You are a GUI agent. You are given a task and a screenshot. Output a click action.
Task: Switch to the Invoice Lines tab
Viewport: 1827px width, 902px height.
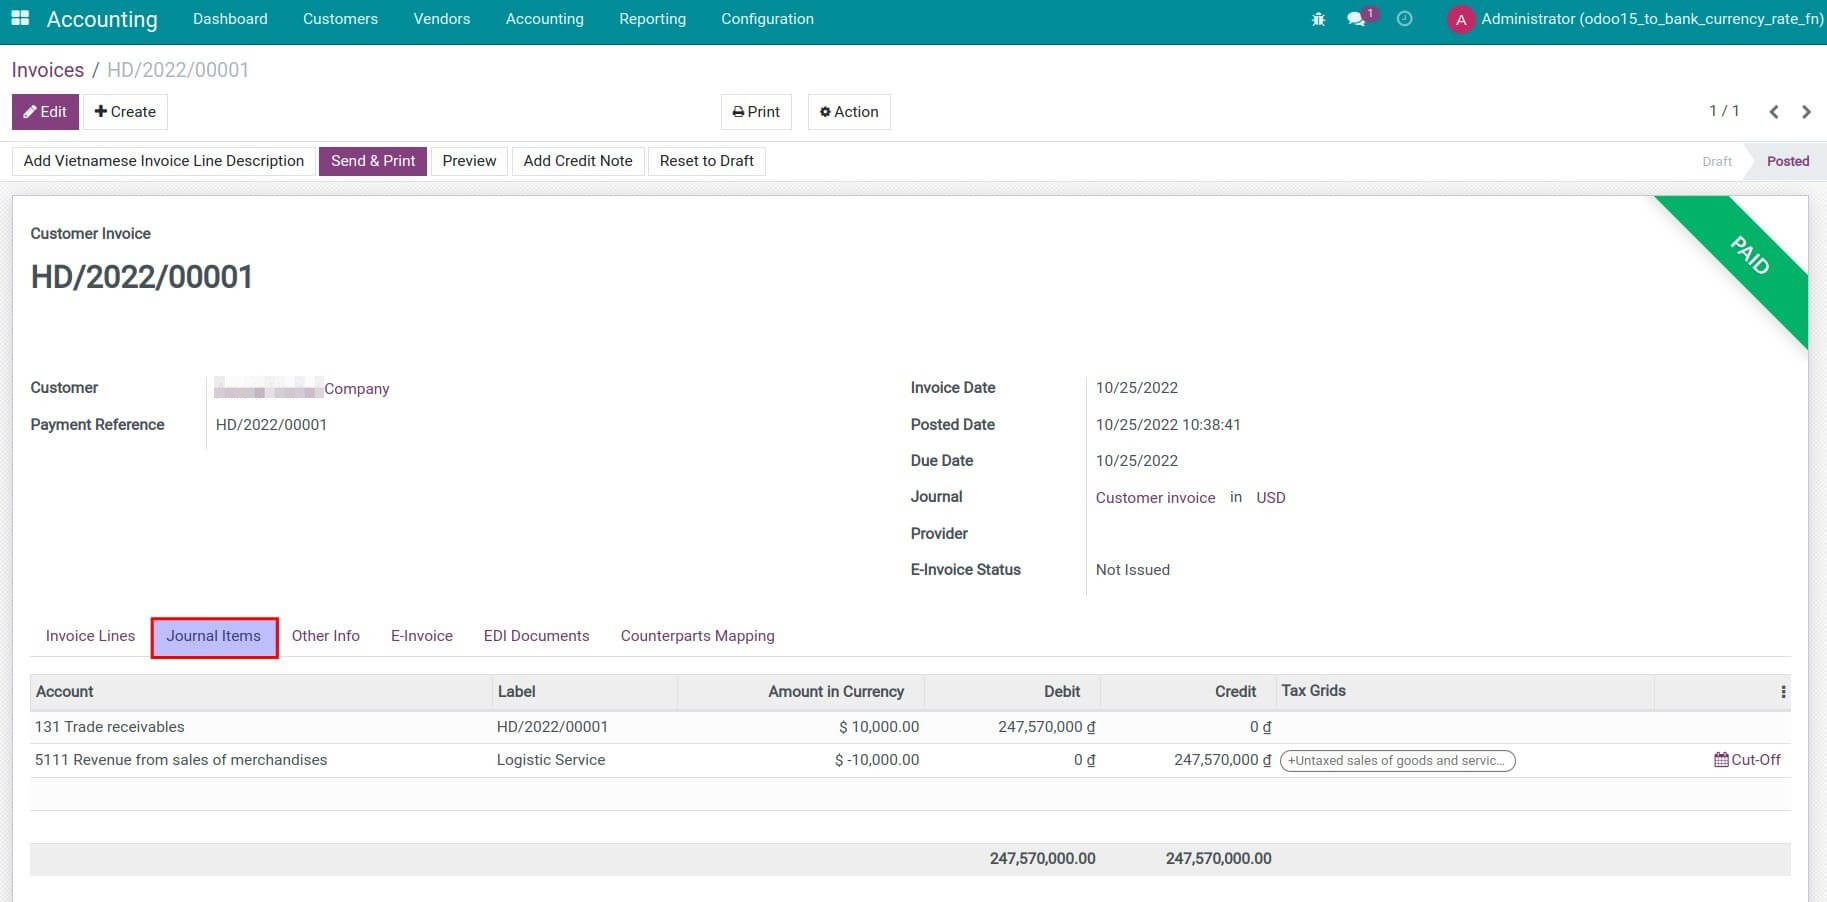pyautogui.click(x=90, y=636)
